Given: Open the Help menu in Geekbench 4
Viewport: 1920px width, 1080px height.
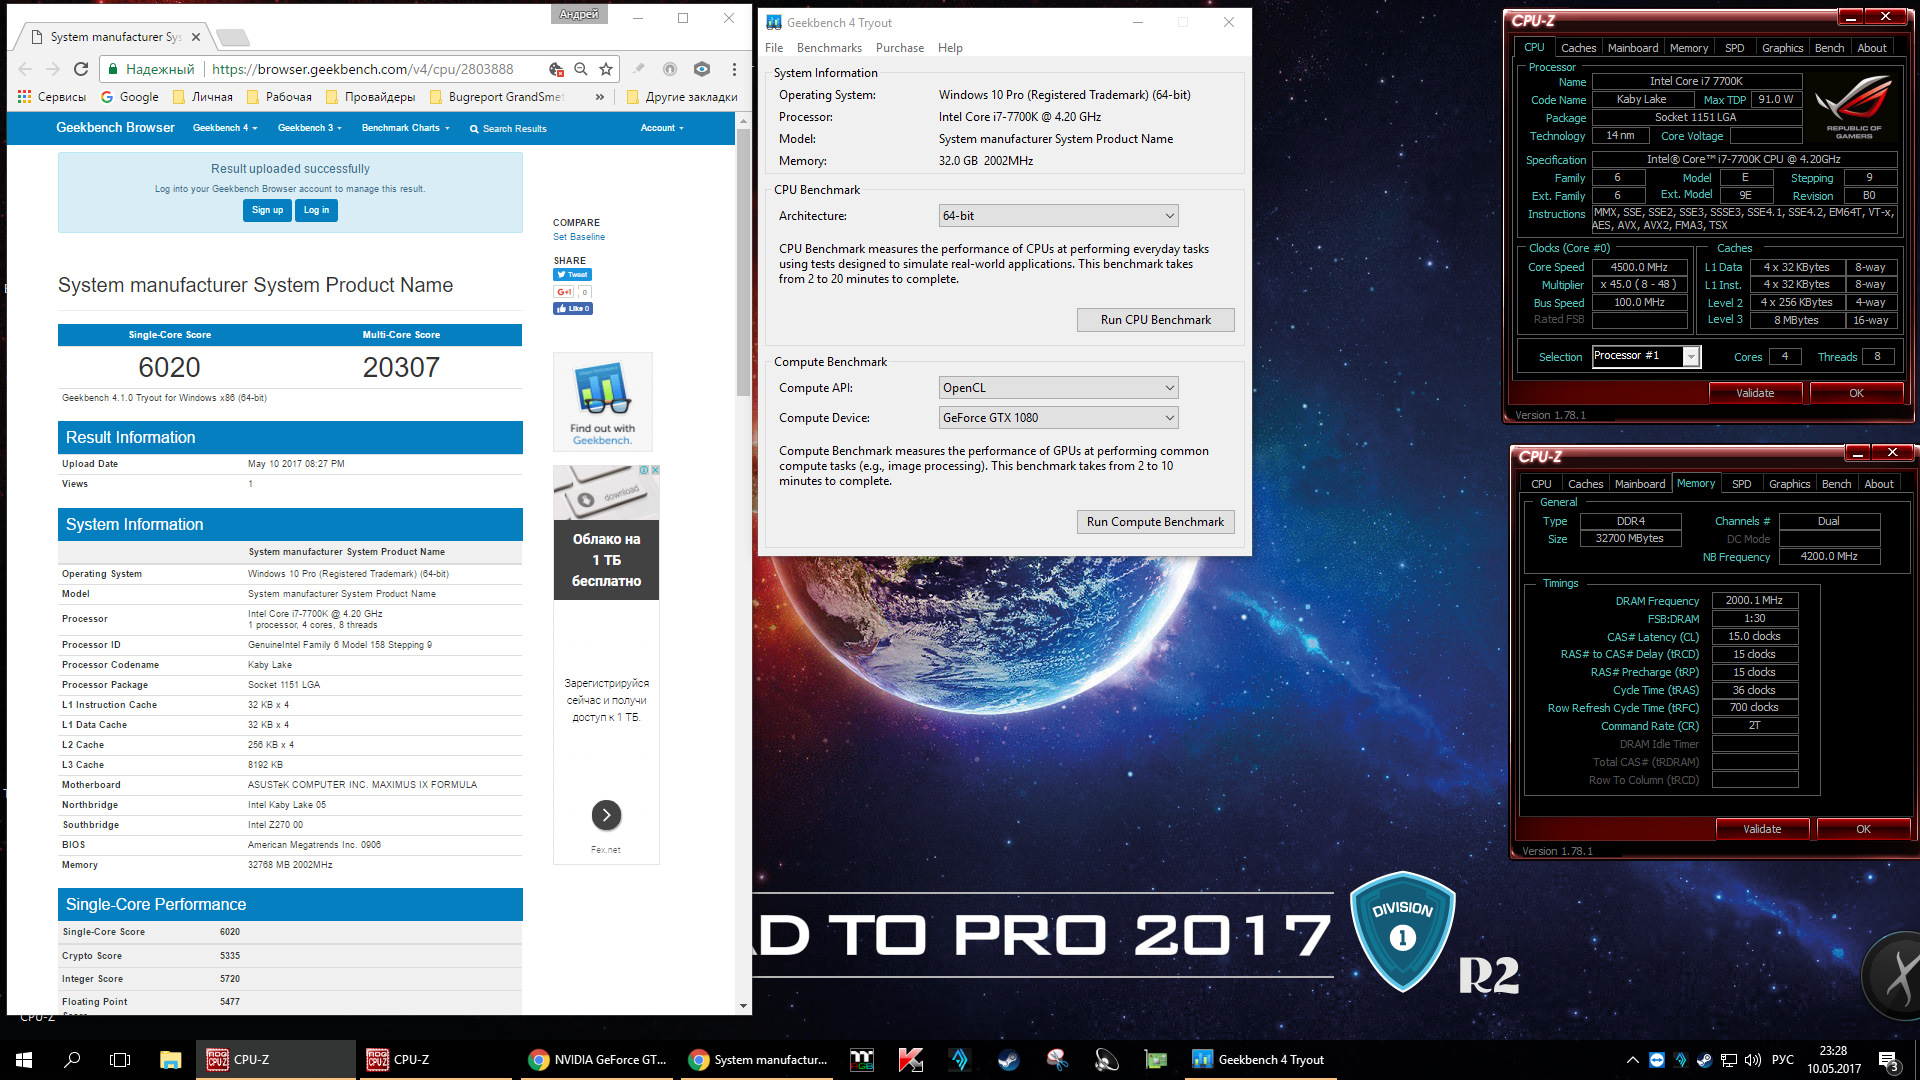Looking at the screenshot, I should coord(950,48).
